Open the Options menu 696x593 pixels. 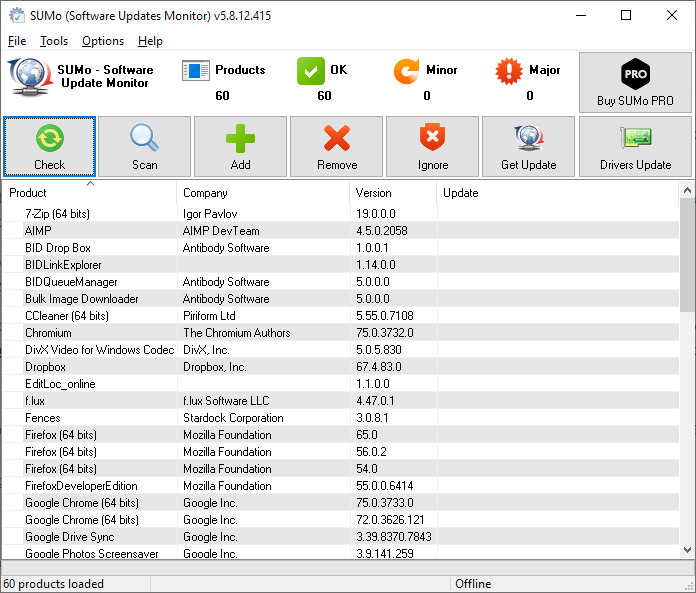(103, 41)
